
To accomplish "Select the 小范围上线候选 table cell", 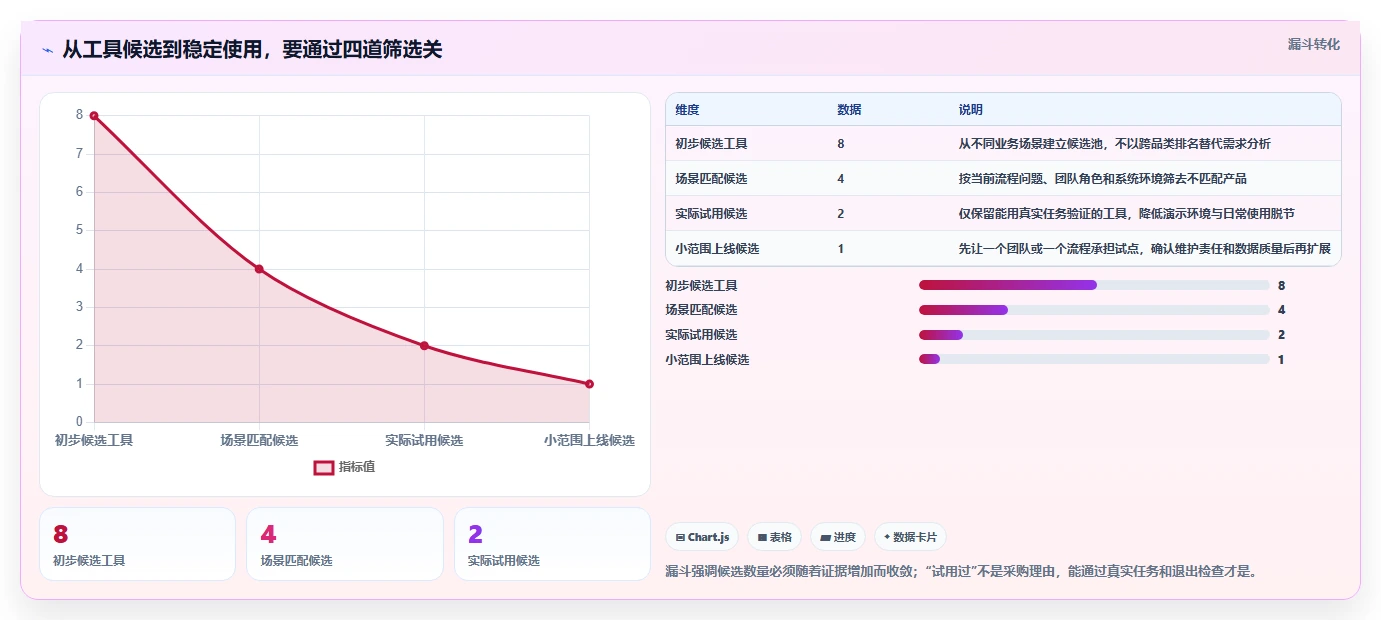I will [x=717, y=249].
